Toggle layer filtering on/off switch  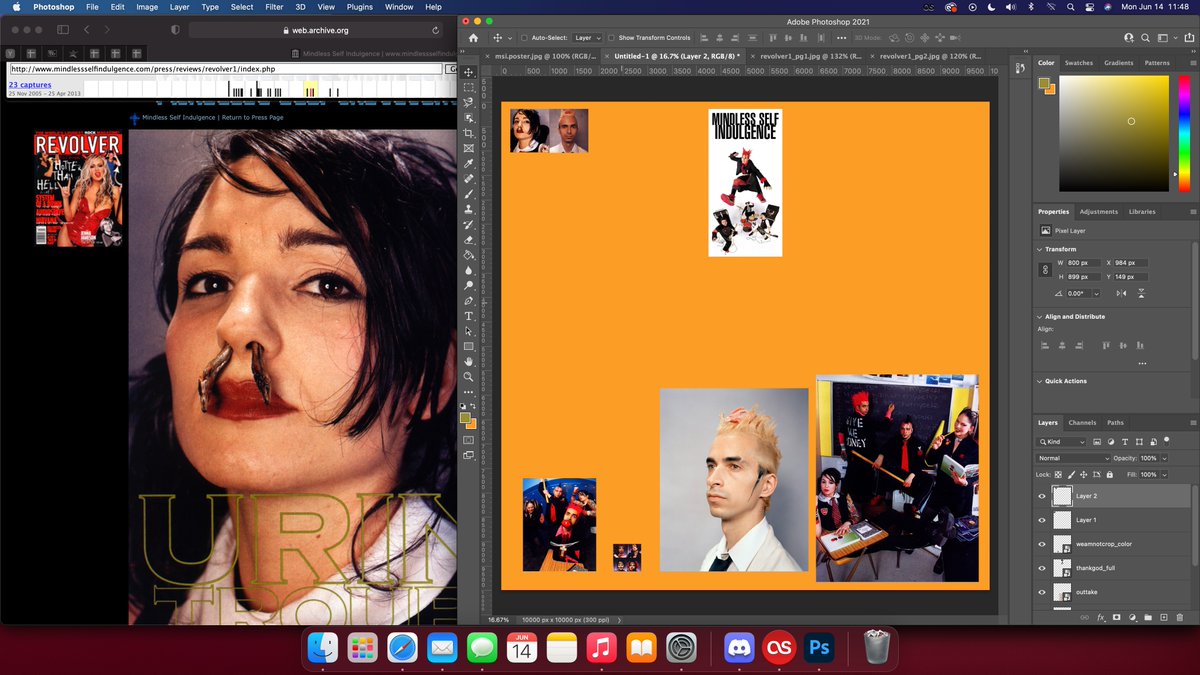click(x=1166, y=440)
